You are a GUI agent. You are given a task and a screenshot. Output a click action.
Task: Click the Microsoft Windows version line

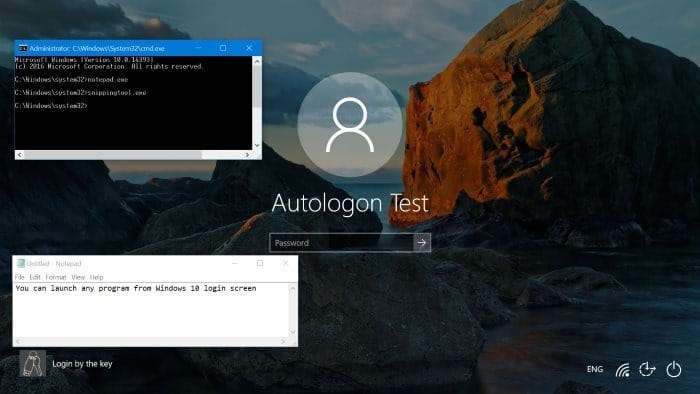click(84, 59)
